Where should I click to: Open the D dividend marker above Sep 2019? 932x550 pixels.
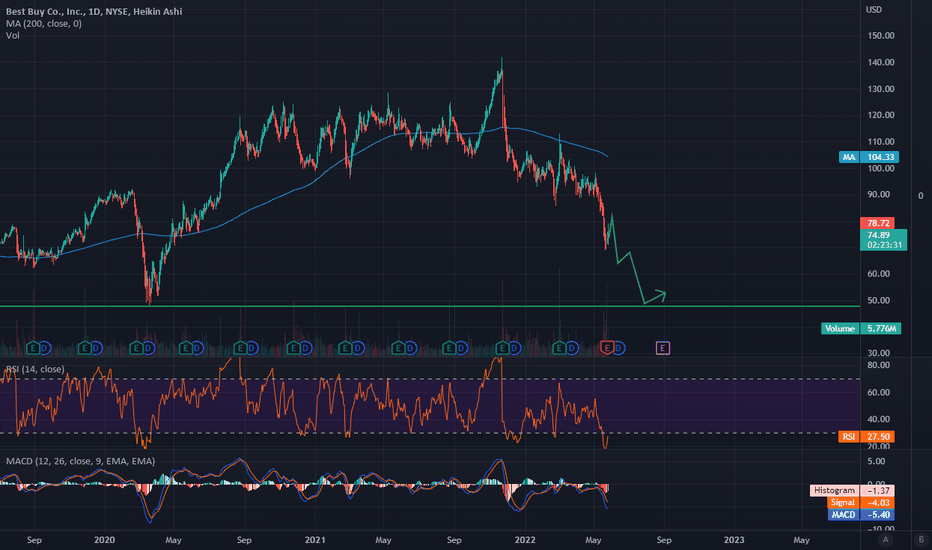[x=45, y=348]
